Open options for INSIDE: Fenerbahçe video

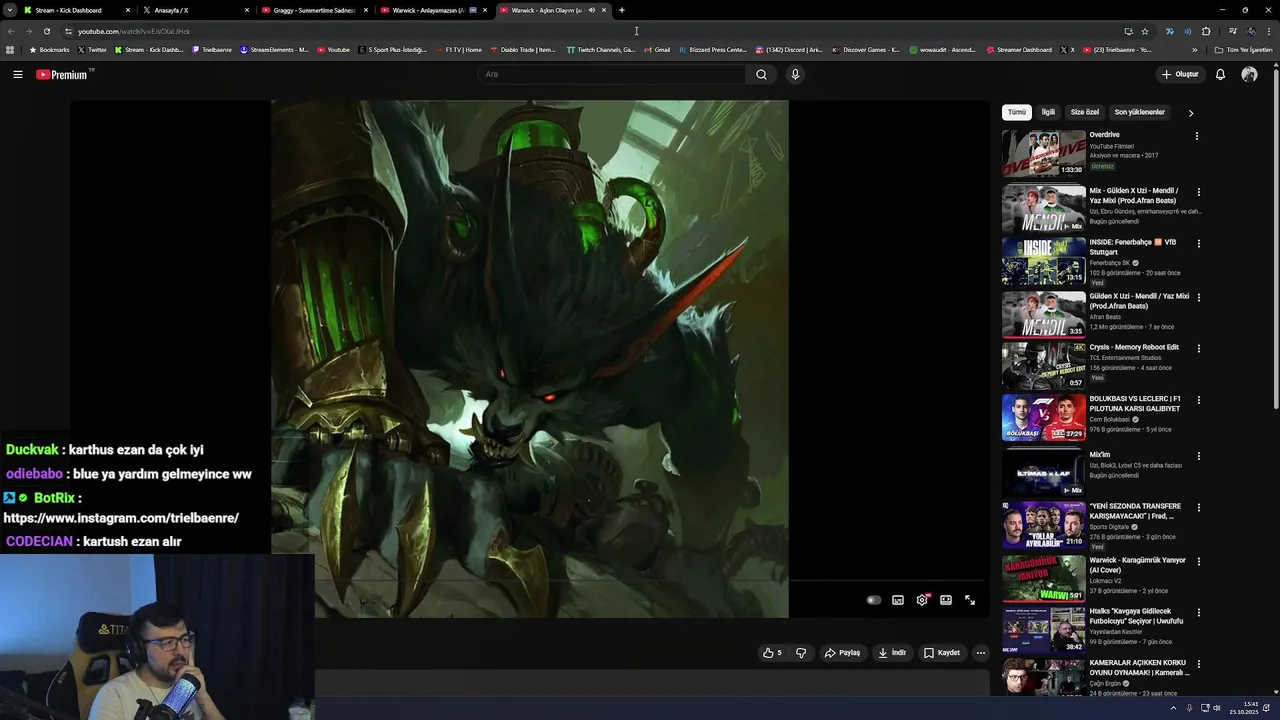click(1199, 243)
